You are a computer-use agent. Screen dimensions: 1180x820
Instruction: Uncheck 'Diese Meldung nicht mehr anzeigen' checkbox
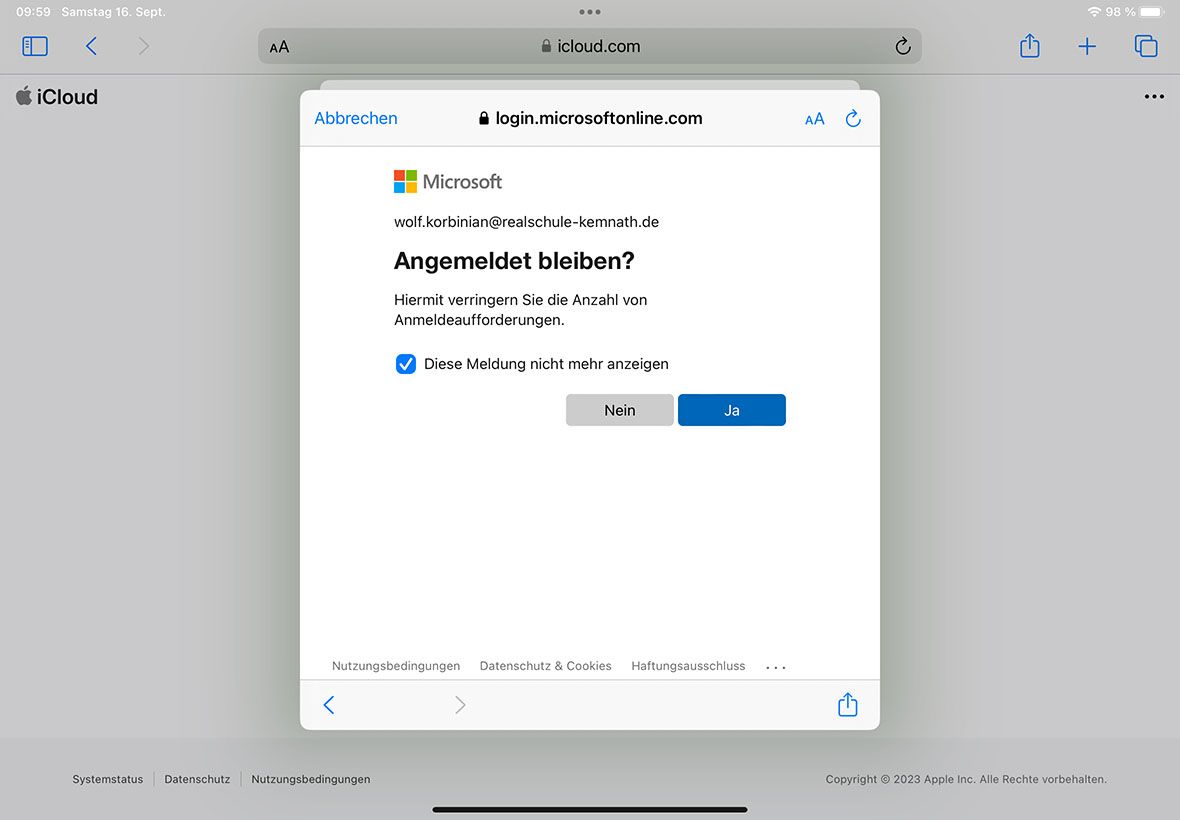[x=406, y=364]
